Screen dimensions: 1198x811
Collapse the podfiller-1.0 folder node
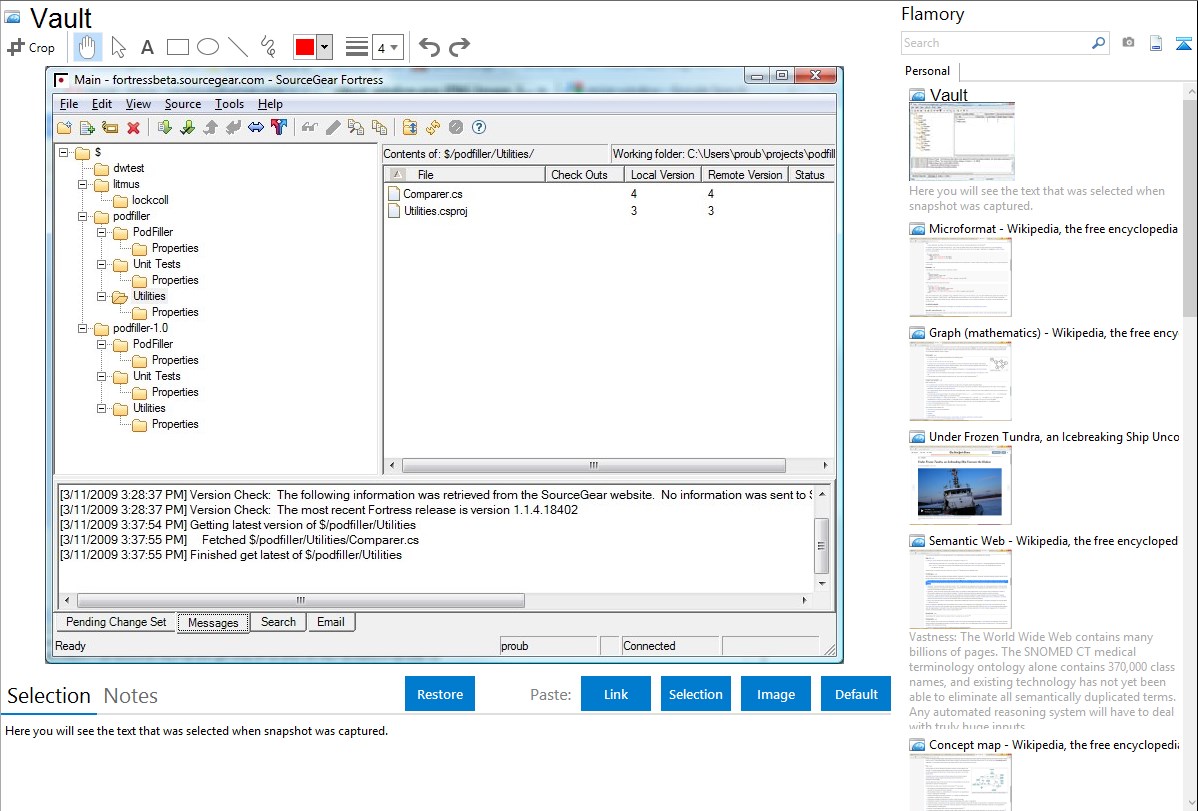83,329
